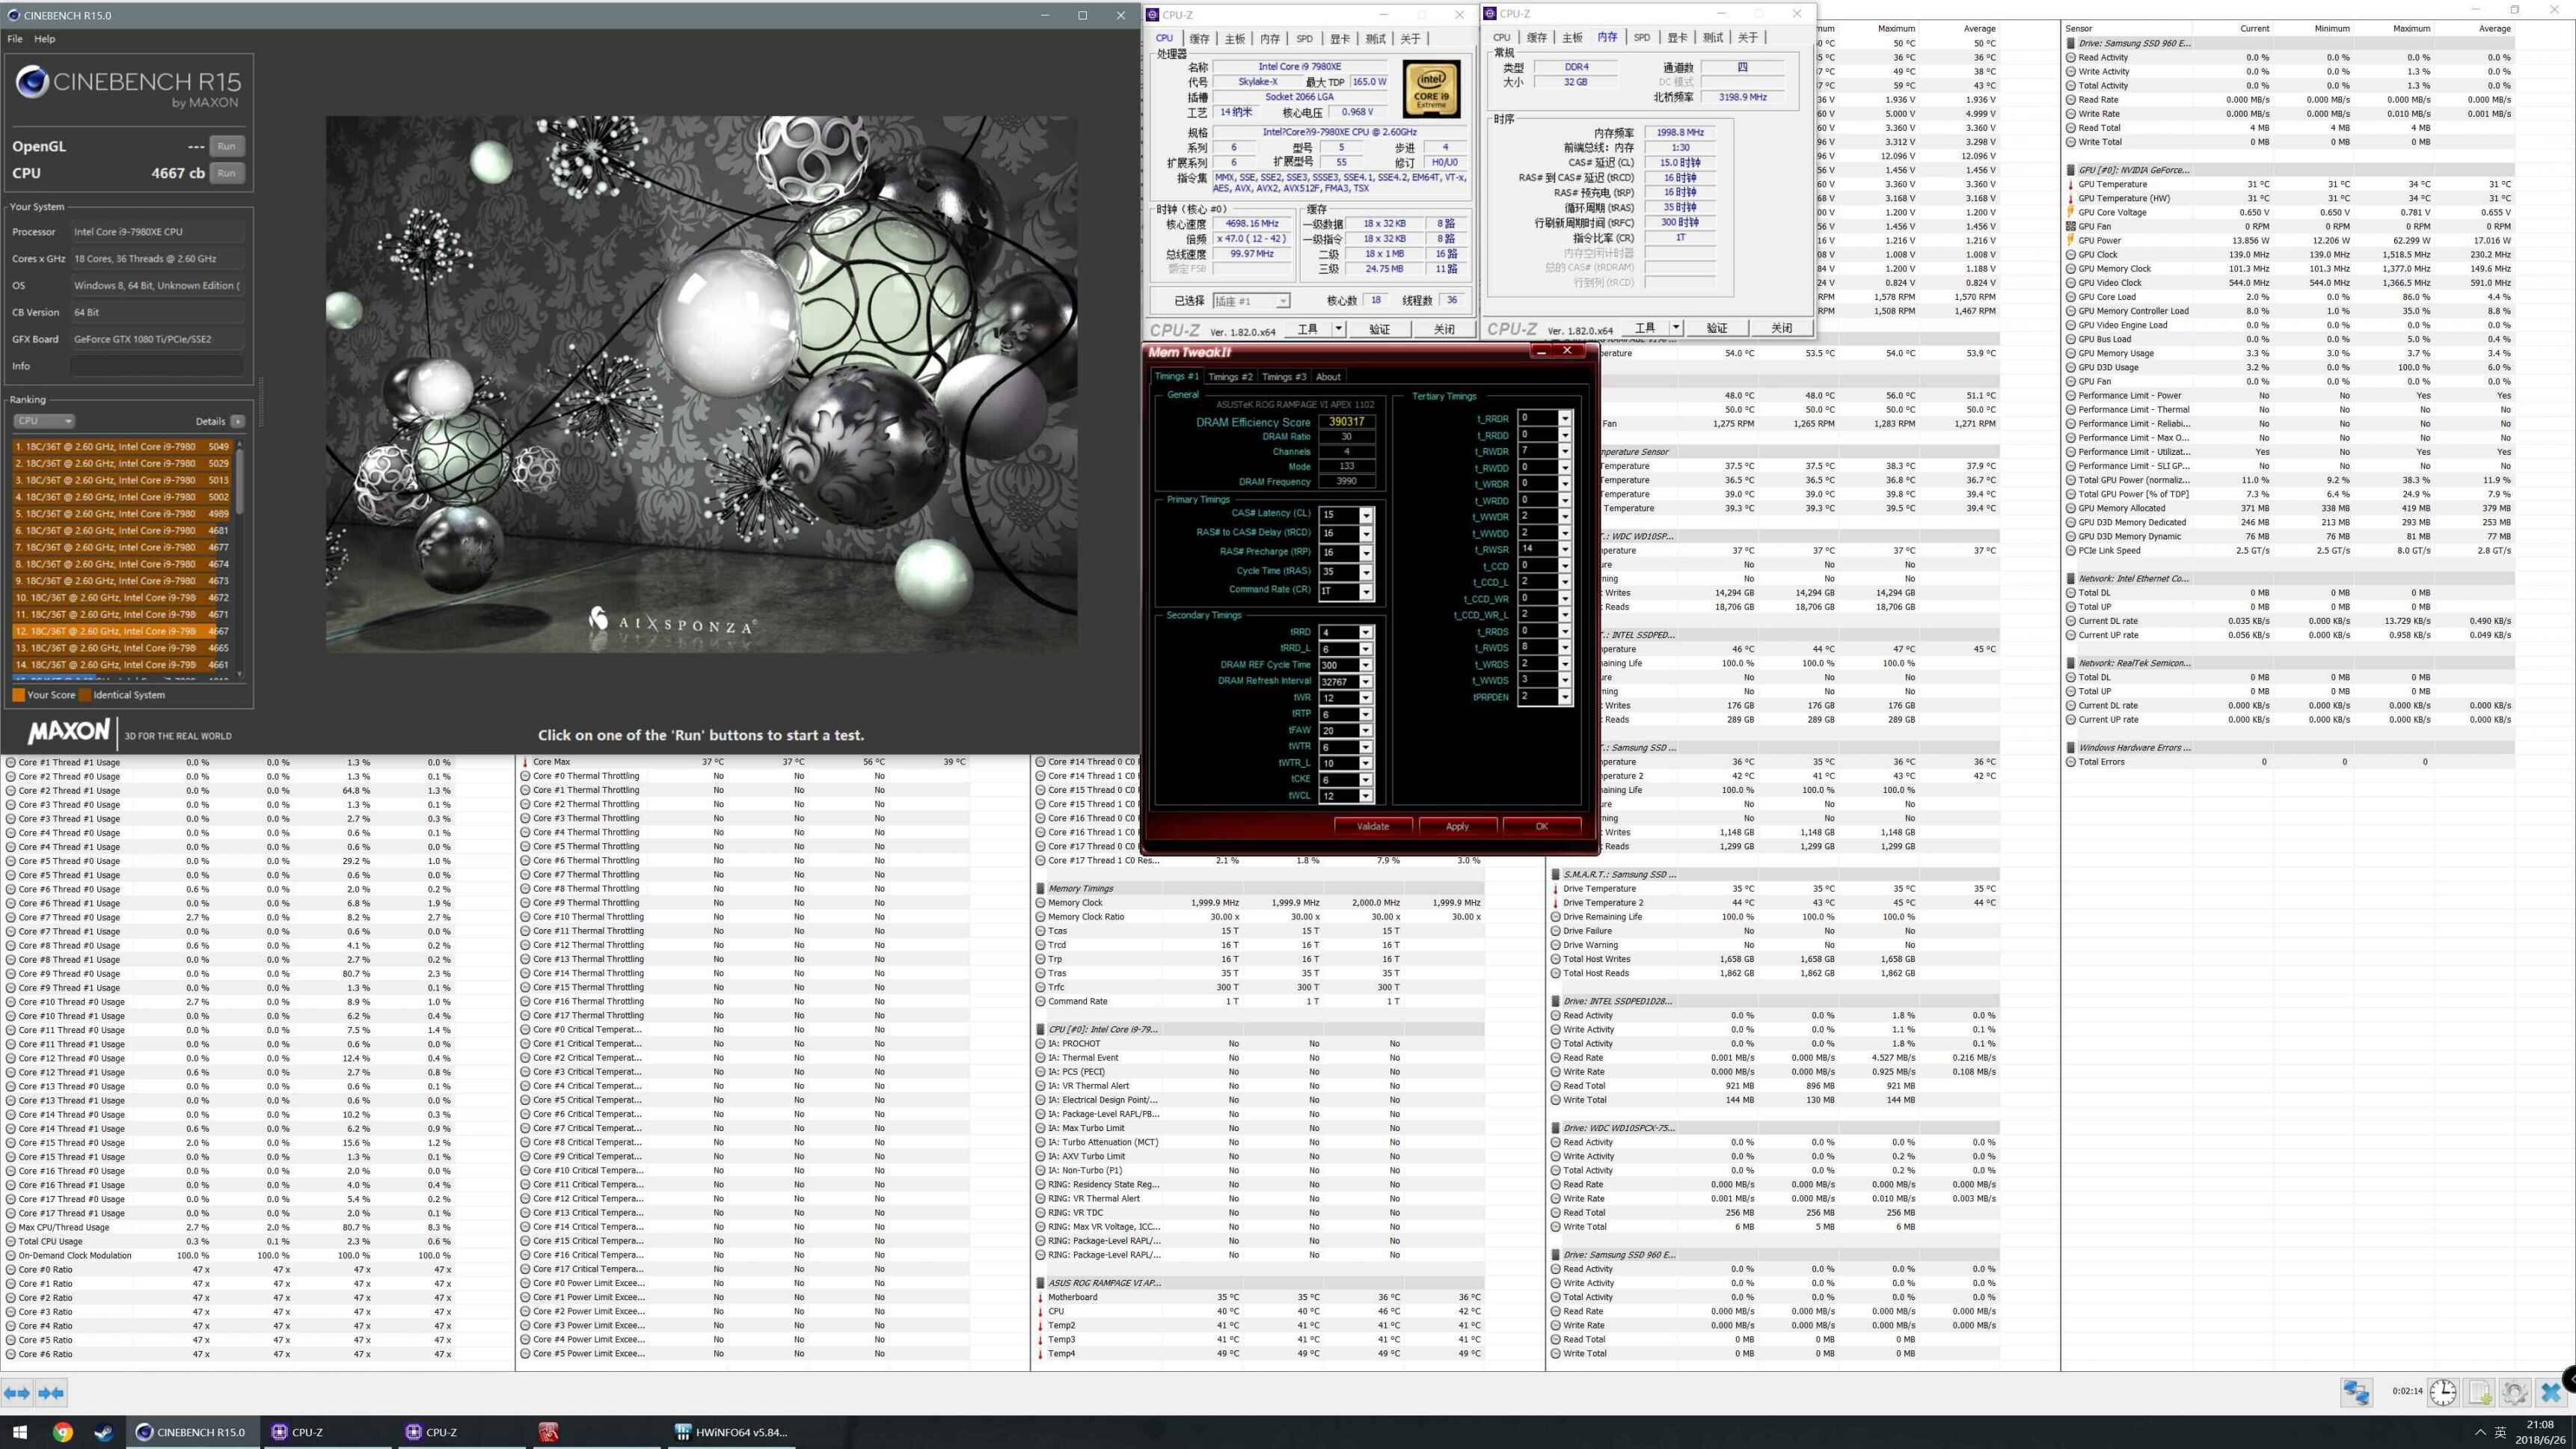Click the GPU Power lightning row icon
2576x1449 pixels.
pos(2070,240)
